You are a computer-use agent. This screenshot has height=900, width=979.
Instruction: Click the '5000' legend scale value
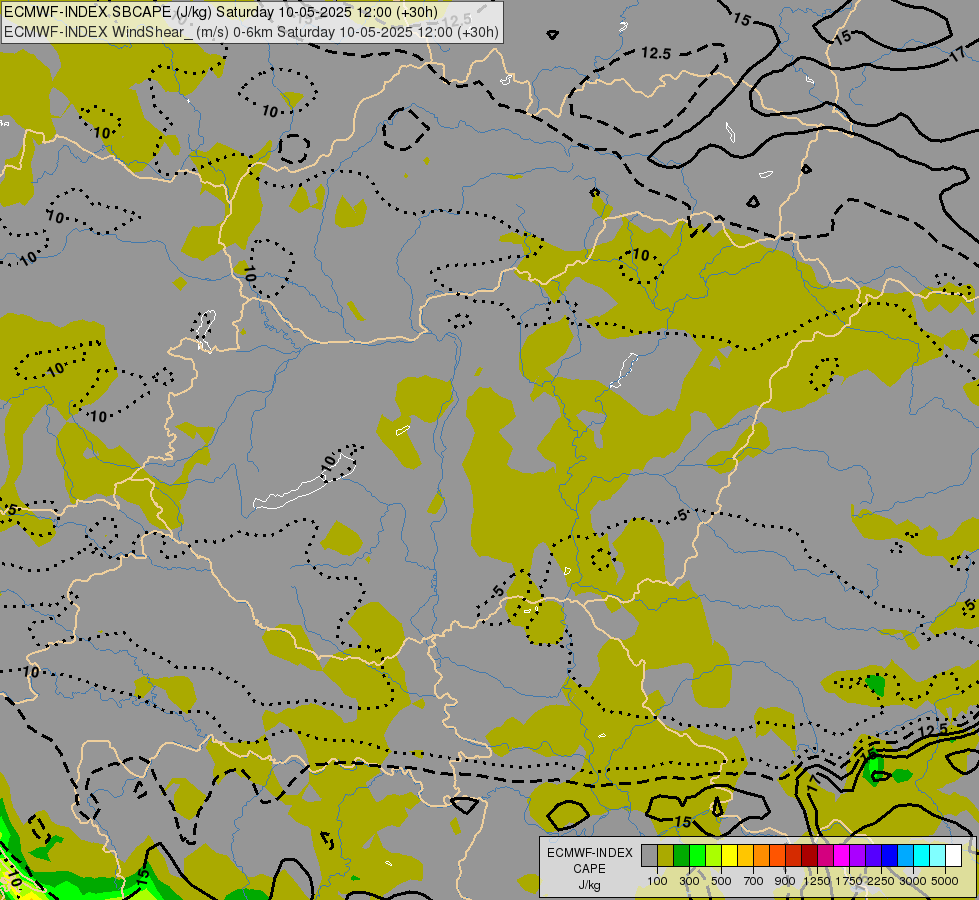point(945,881)
